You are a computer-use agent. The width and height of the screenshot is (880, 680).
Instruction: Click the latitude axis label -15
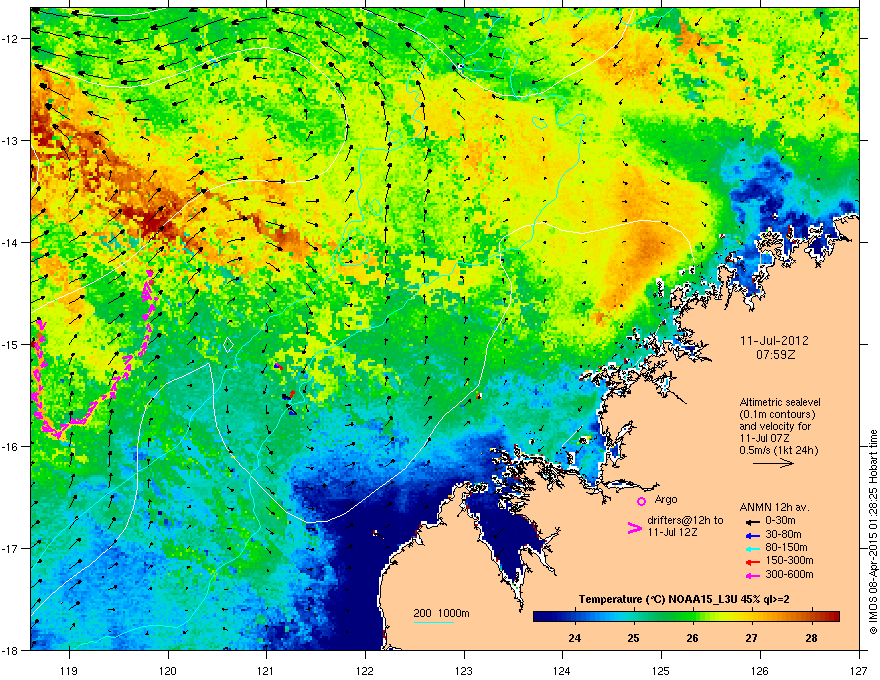pyautogui.click(x=11, y=344)
